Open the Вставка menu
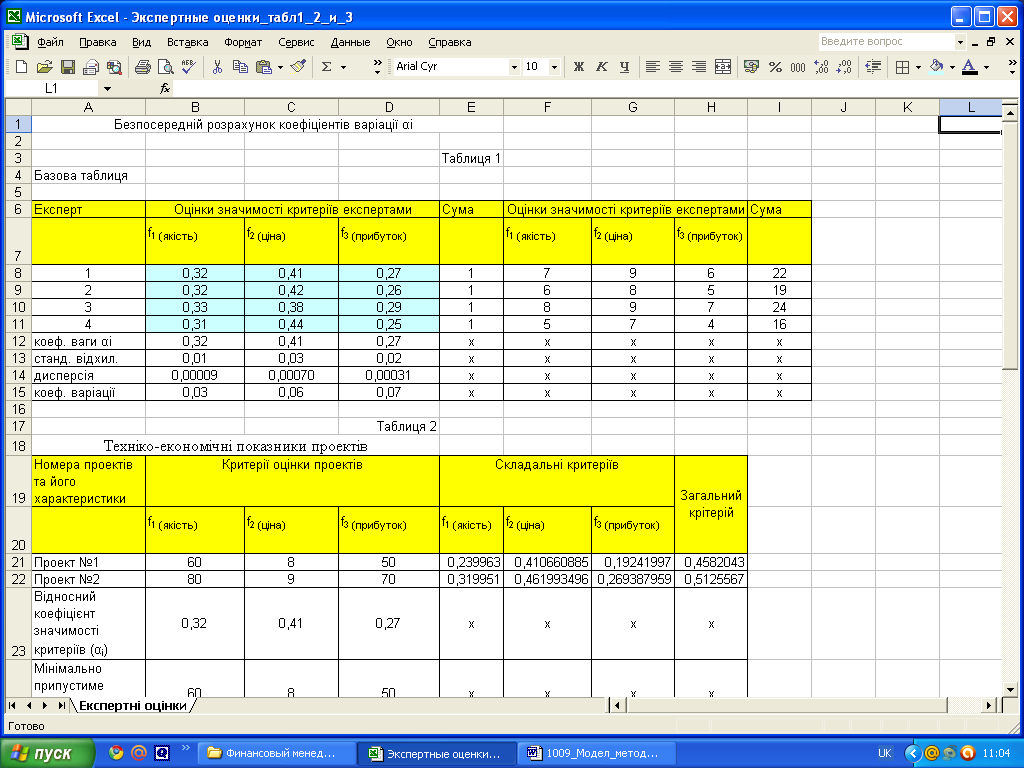 [187, 42]
